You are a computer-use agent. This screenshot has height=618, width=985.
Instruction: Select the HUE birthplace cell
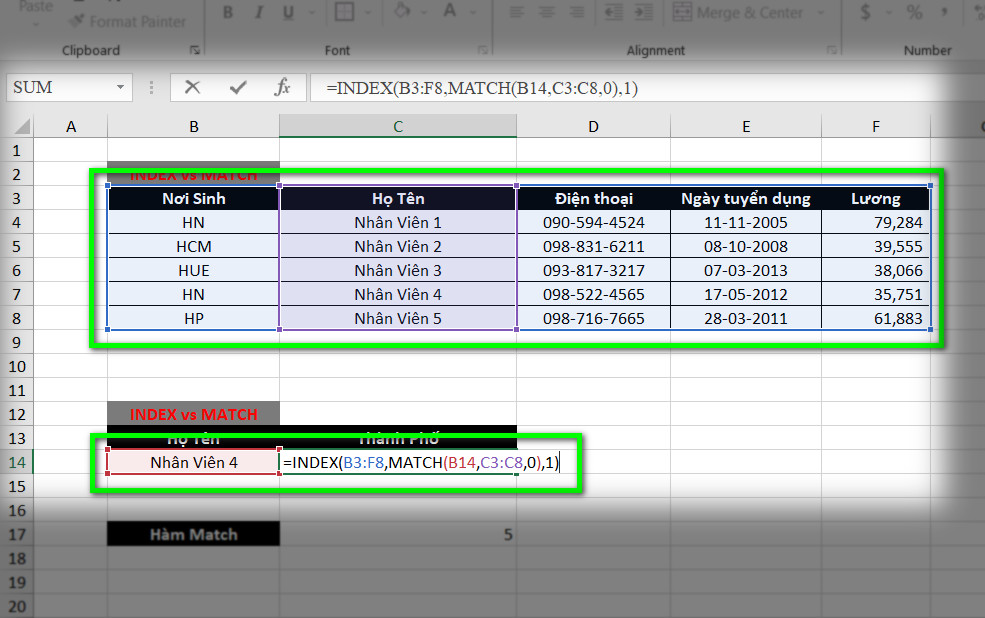tap(193, 271)
